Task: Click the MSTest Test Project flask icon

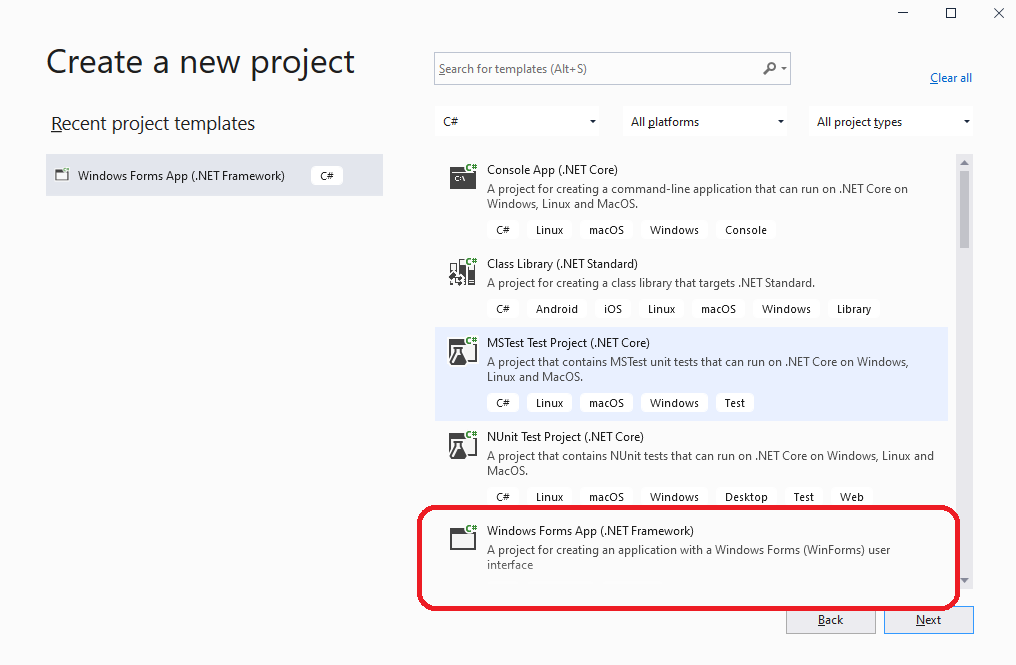Action: (x=463, y=351)
